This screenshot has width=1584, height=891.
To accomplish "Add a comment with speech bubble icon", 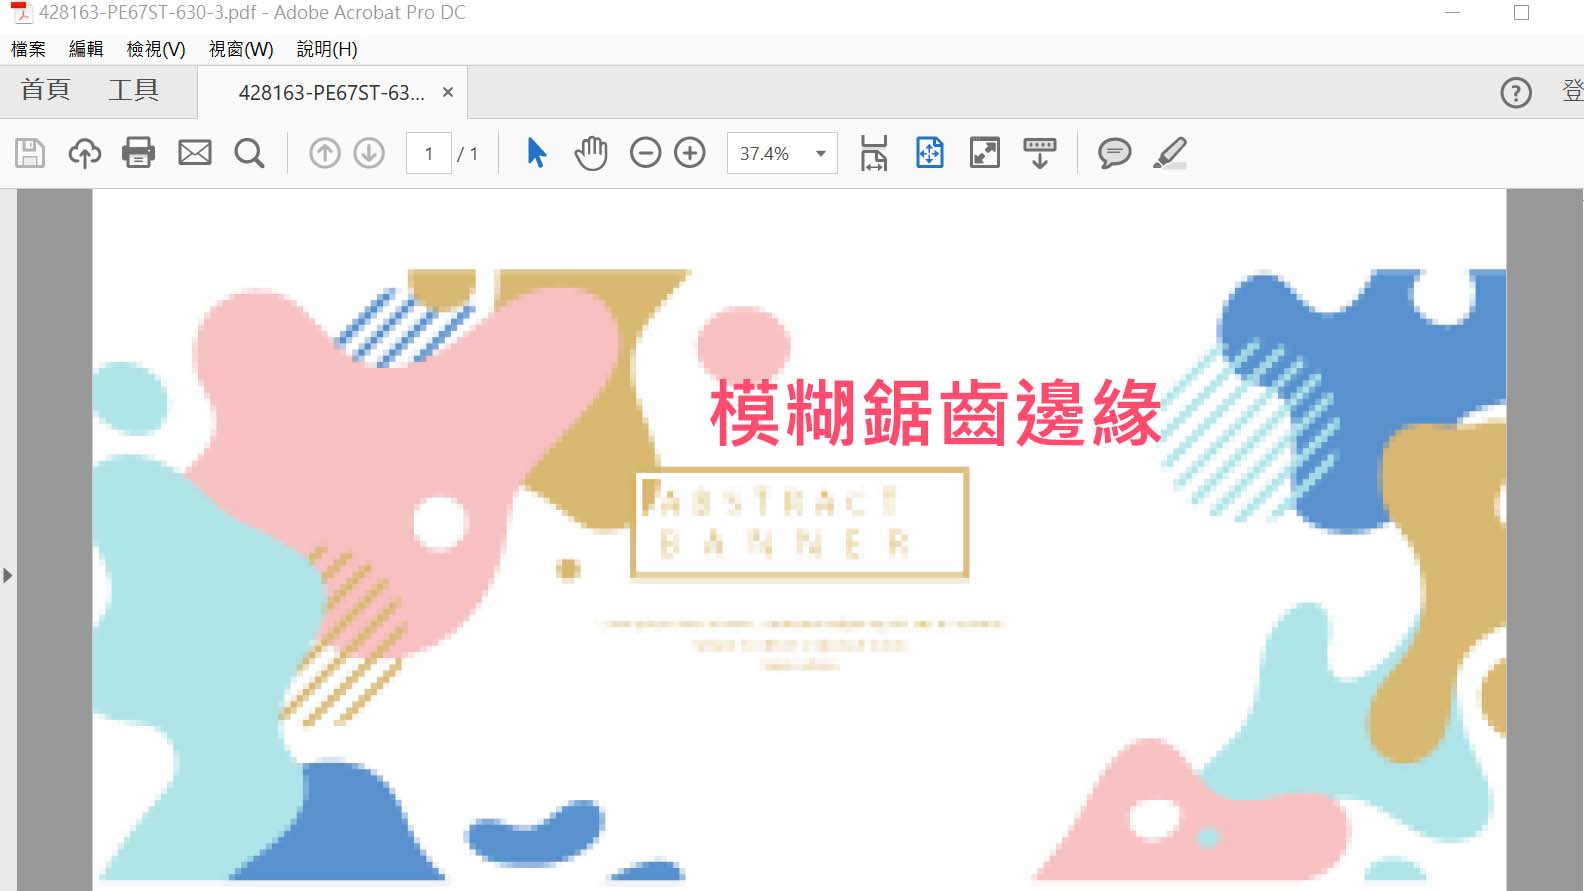I will coord(1114,153).
